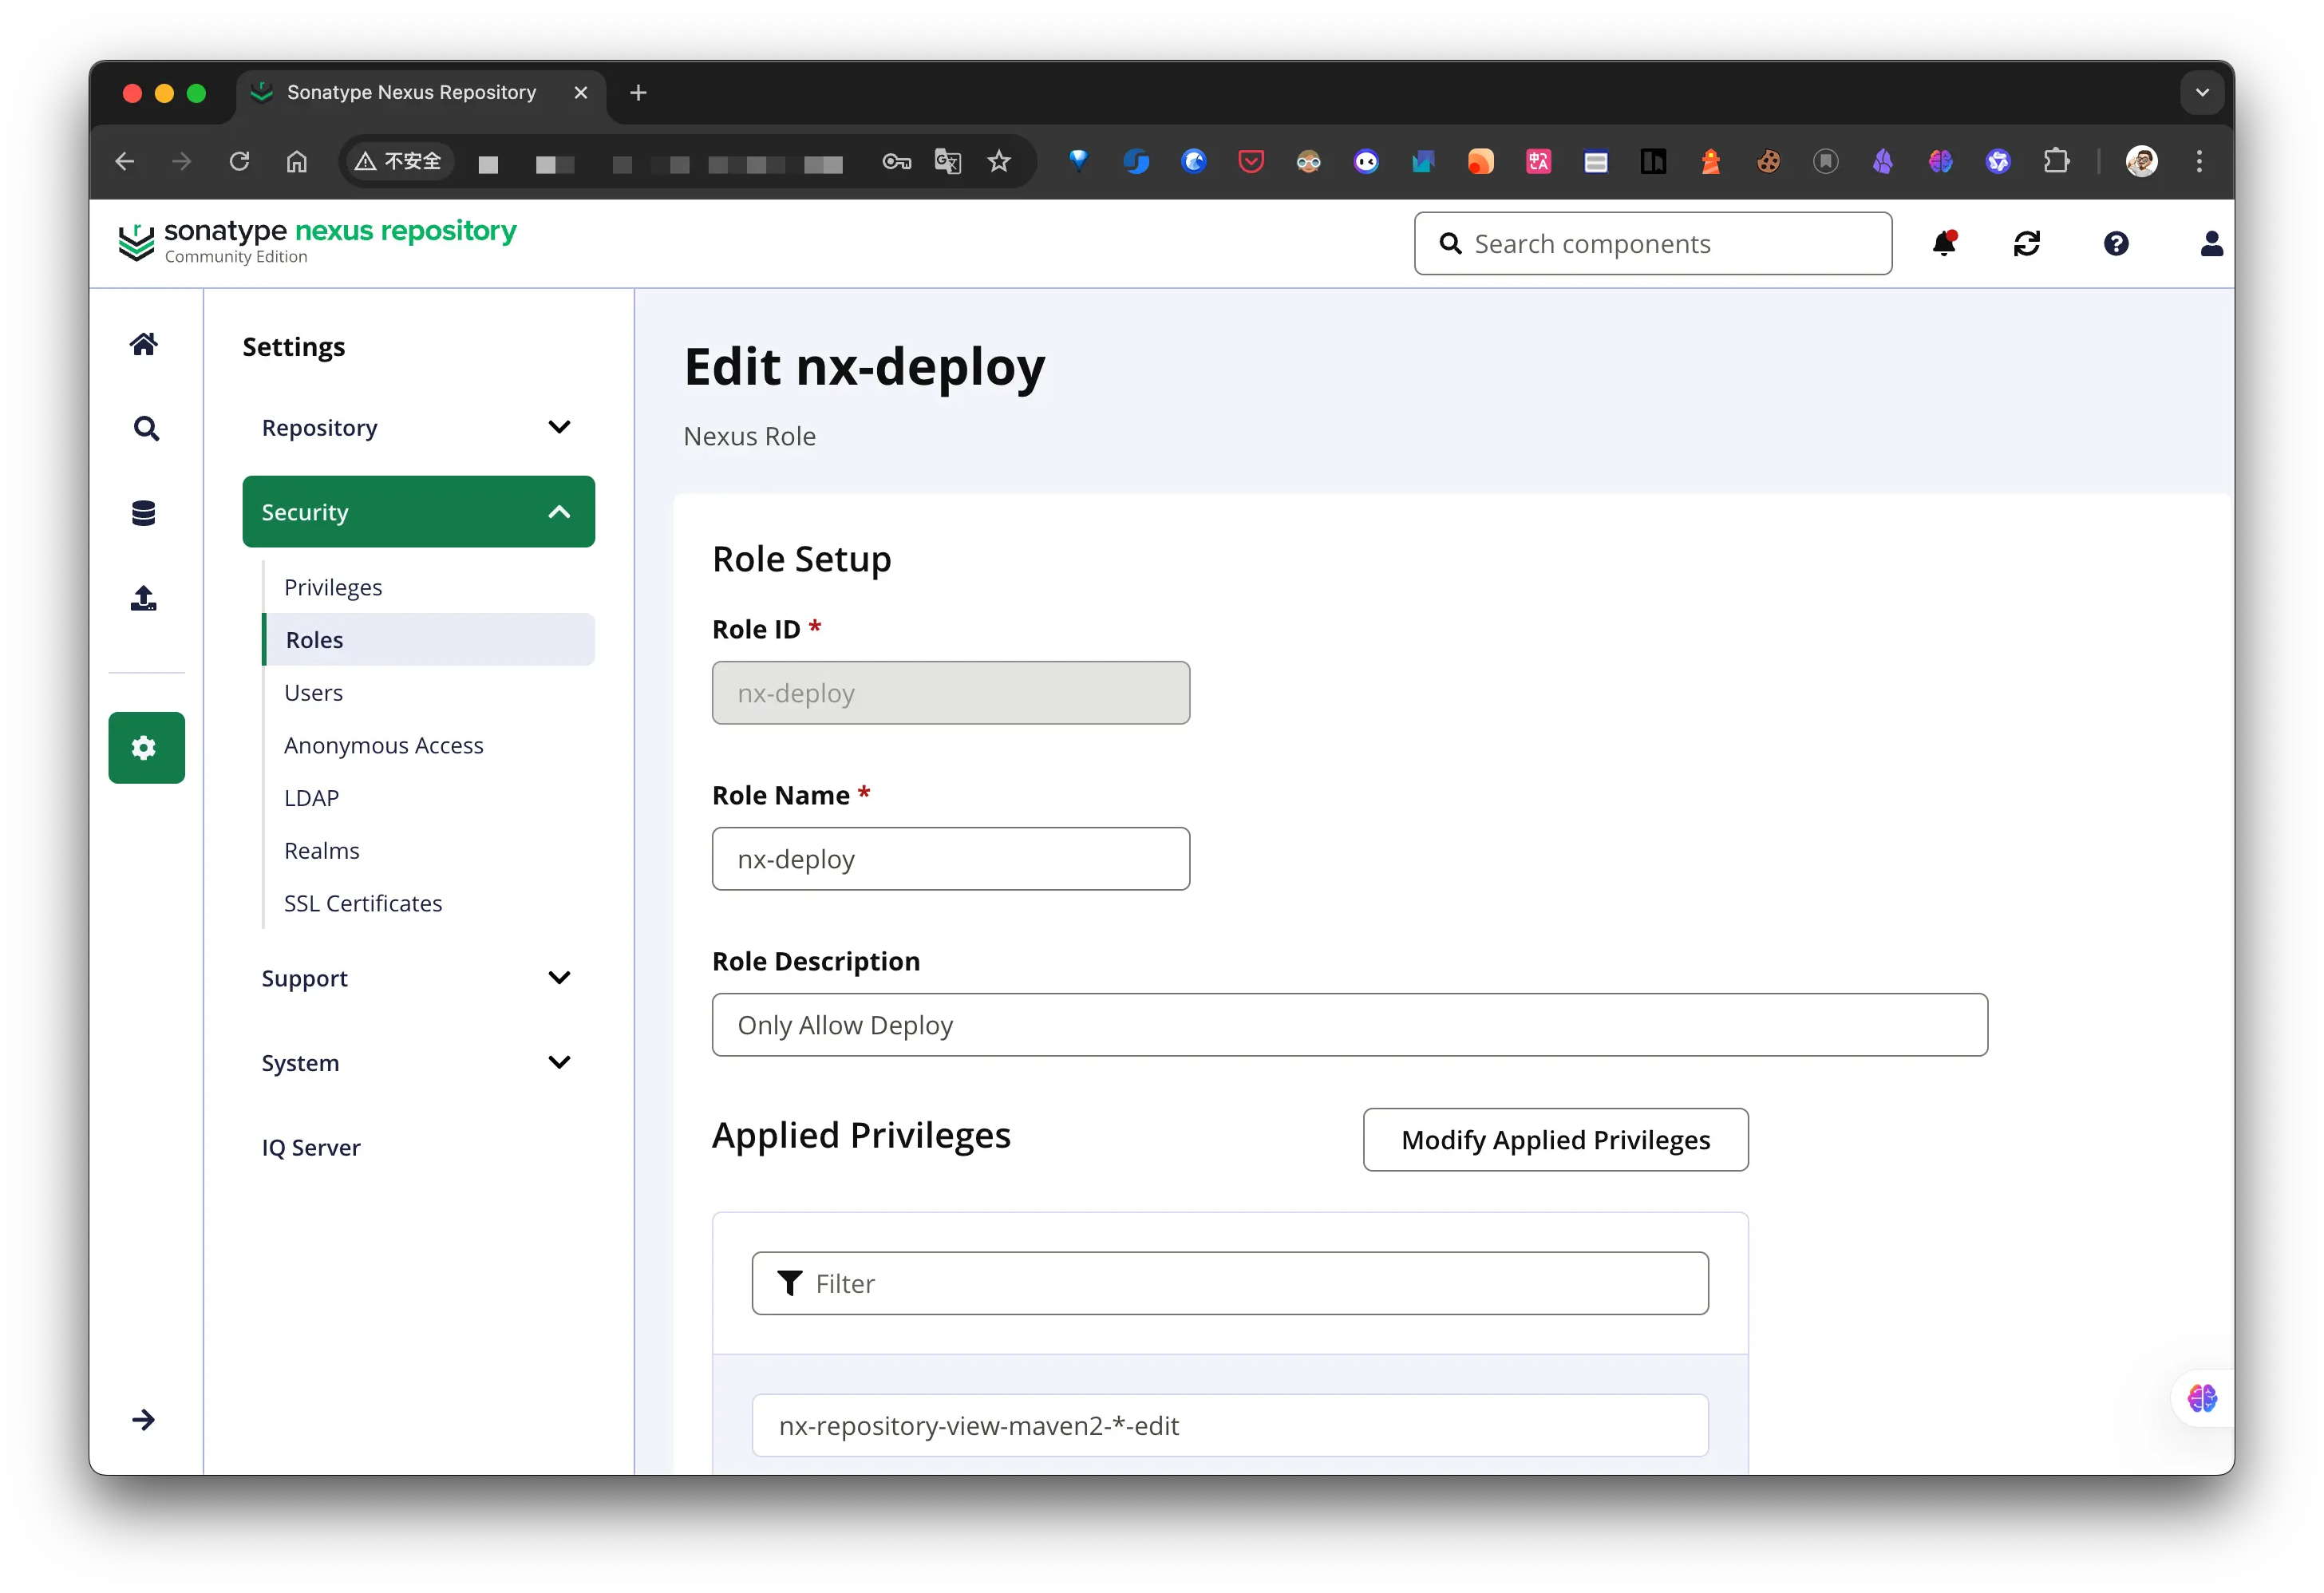Click the Upload sidebar icon
This screenshot has width=2324, height=1593.
click(144, 598)
